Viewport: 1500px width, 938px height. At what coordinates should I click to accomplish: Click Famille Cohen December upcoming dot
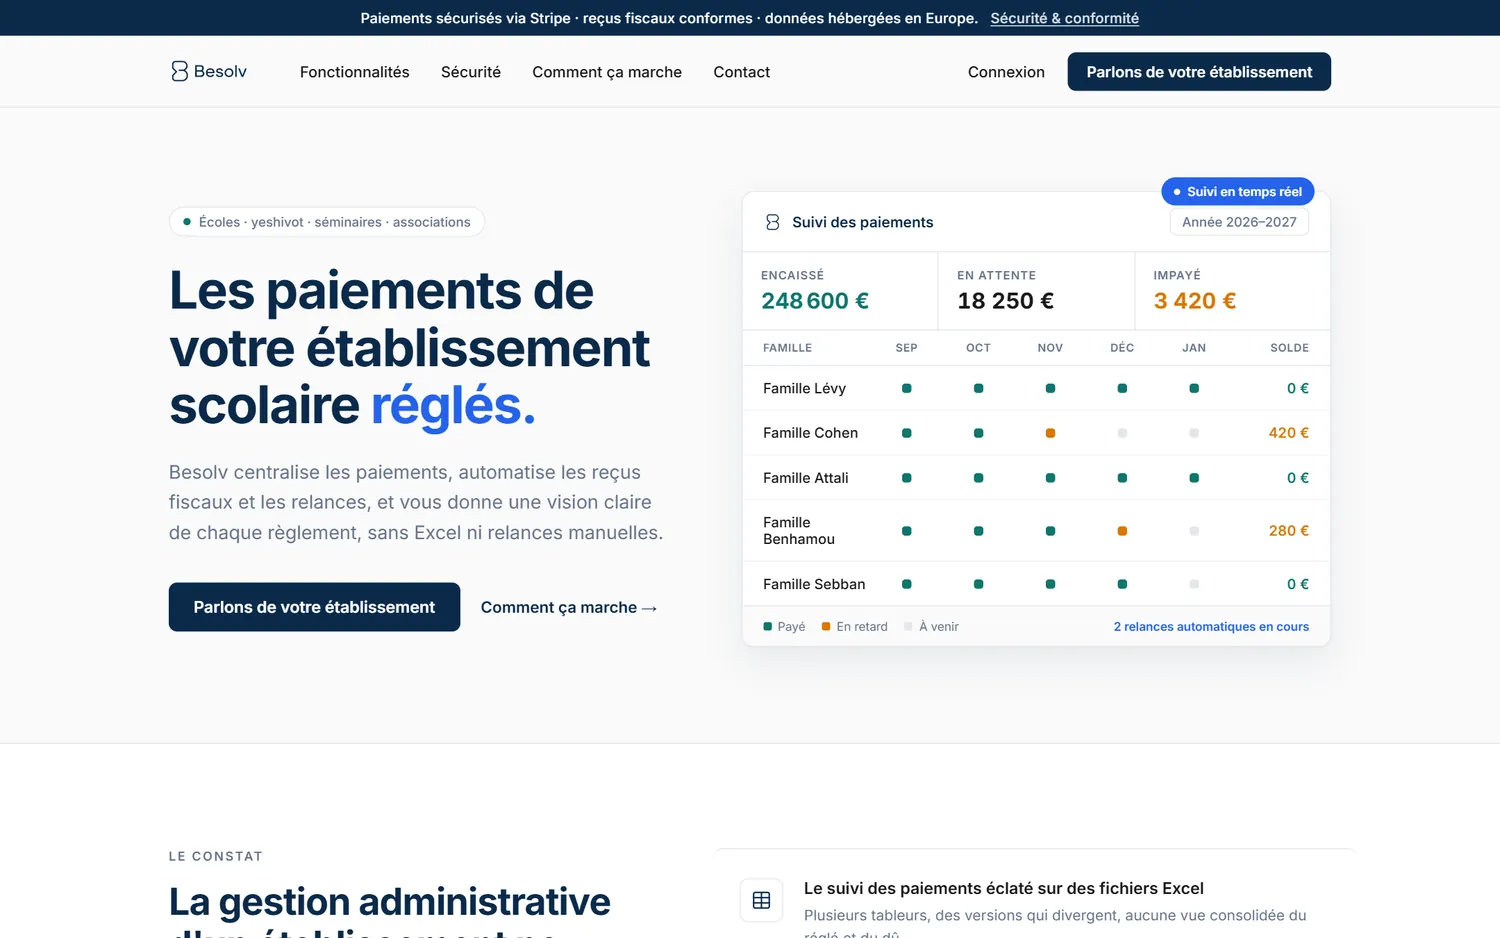[x=1122, y=433]
